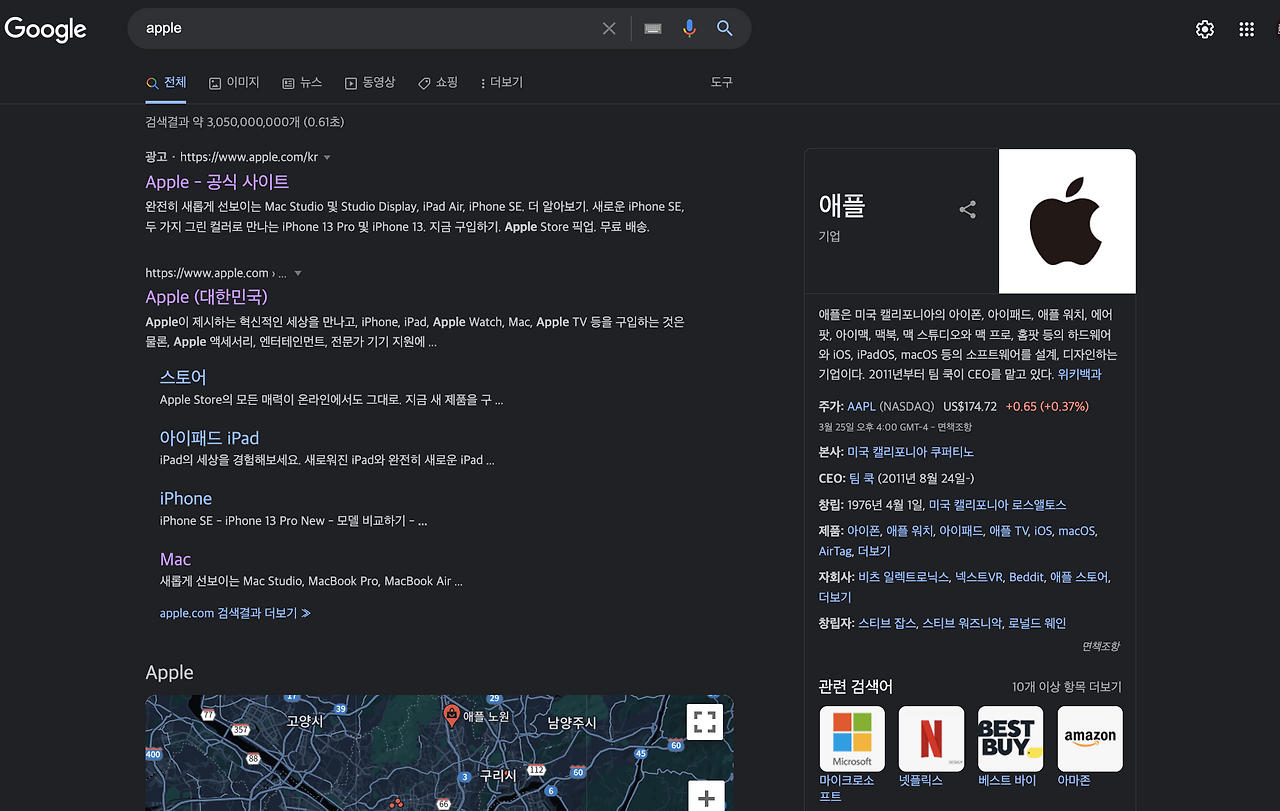Open the 아마존 related search link
1280x811 pixels.
(1074, 780)
